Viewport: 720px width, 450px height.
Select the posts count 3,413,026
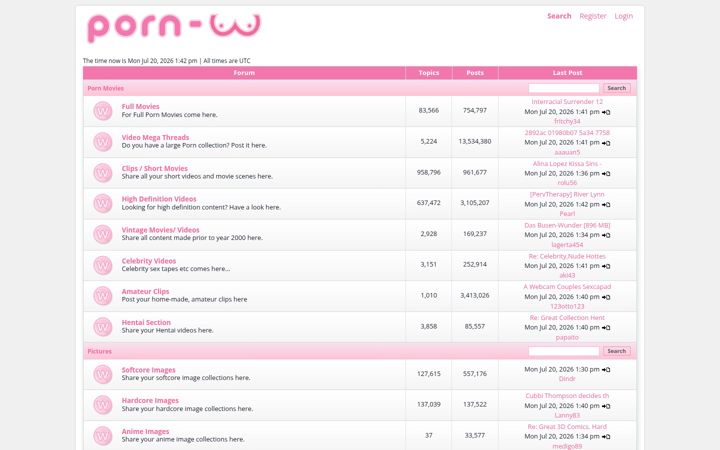(x=475, y=296)
